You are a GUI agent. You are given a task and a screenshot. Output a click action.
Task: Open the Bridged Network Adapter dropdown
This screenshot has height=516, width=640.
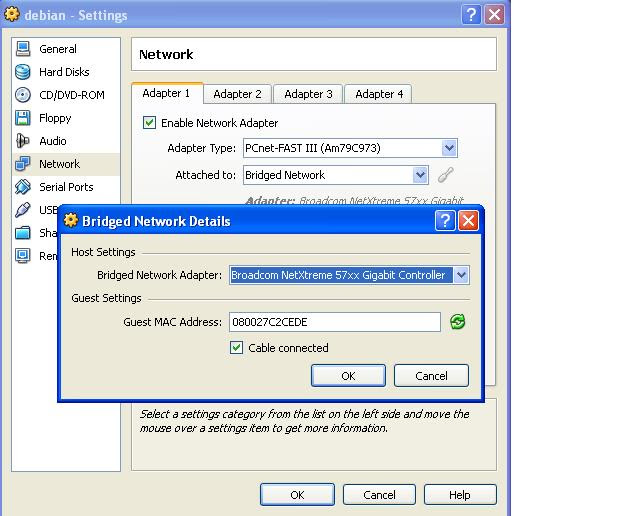coord(461,275)
